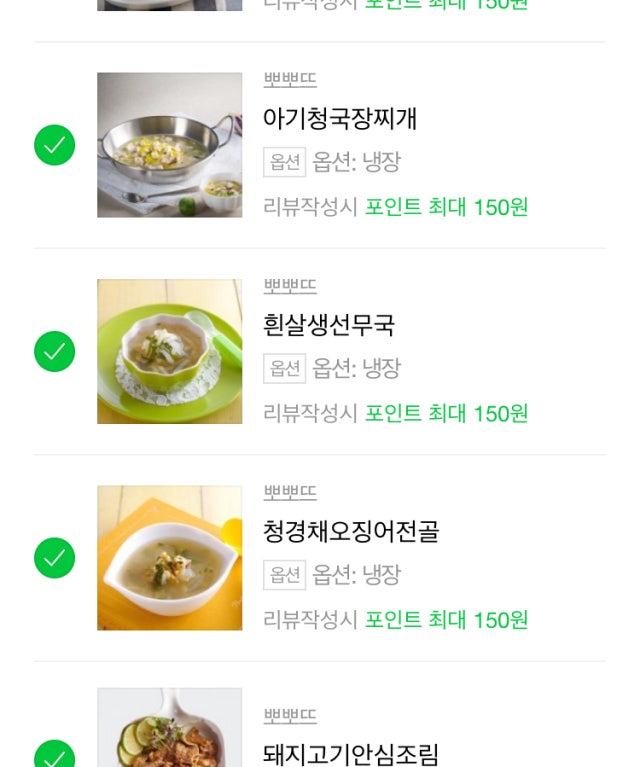Uncheck the 청경채오징어전골 item checkbox
This screenshot has width=640, height=767.
(x=54, y=558)
